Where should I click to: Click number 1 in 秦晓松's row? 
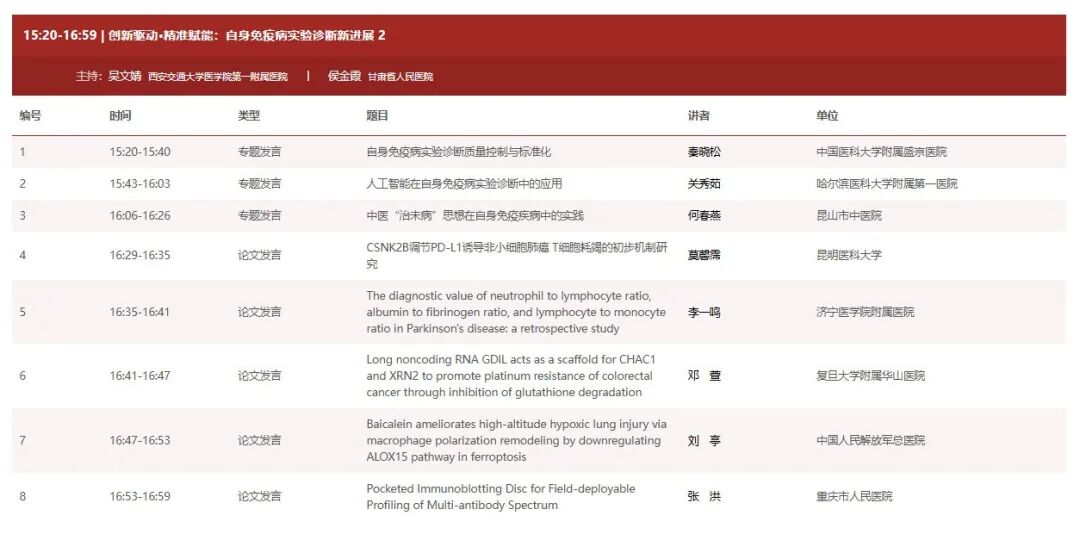pyautogui.click(x=23, y=152)
